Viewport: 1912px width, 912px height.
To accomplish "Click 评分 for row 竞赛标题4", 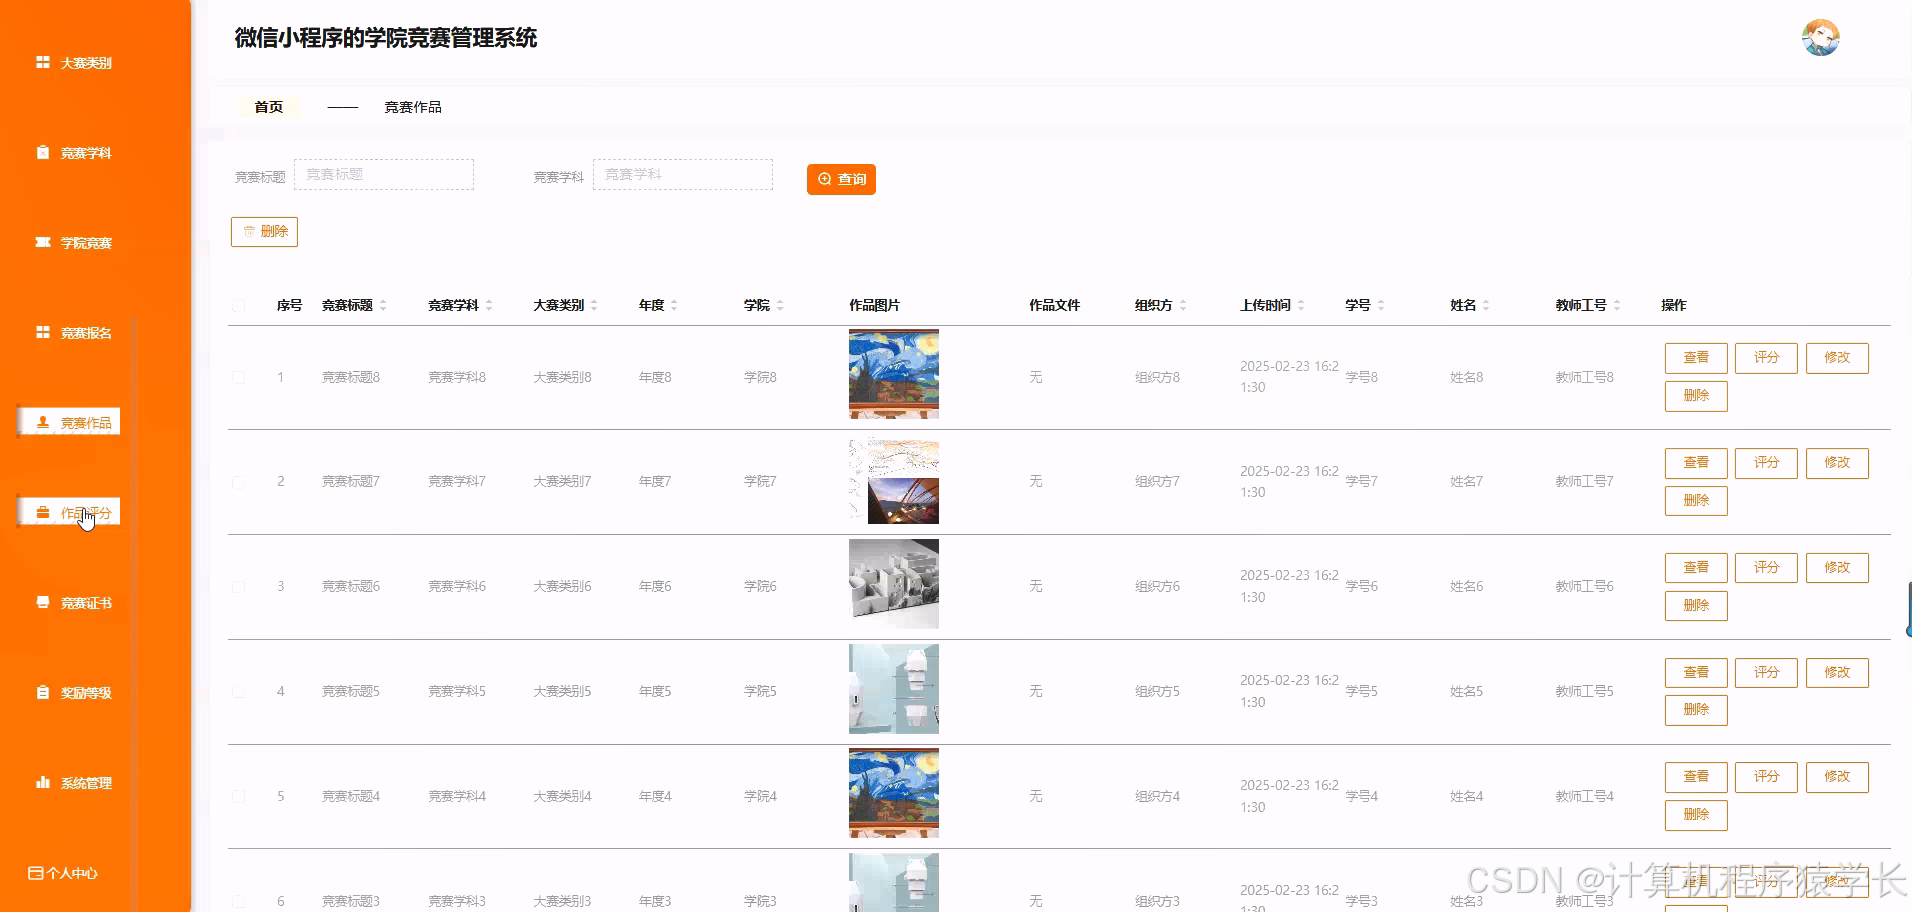I will pyautogui.click(x=1766, y=777).
